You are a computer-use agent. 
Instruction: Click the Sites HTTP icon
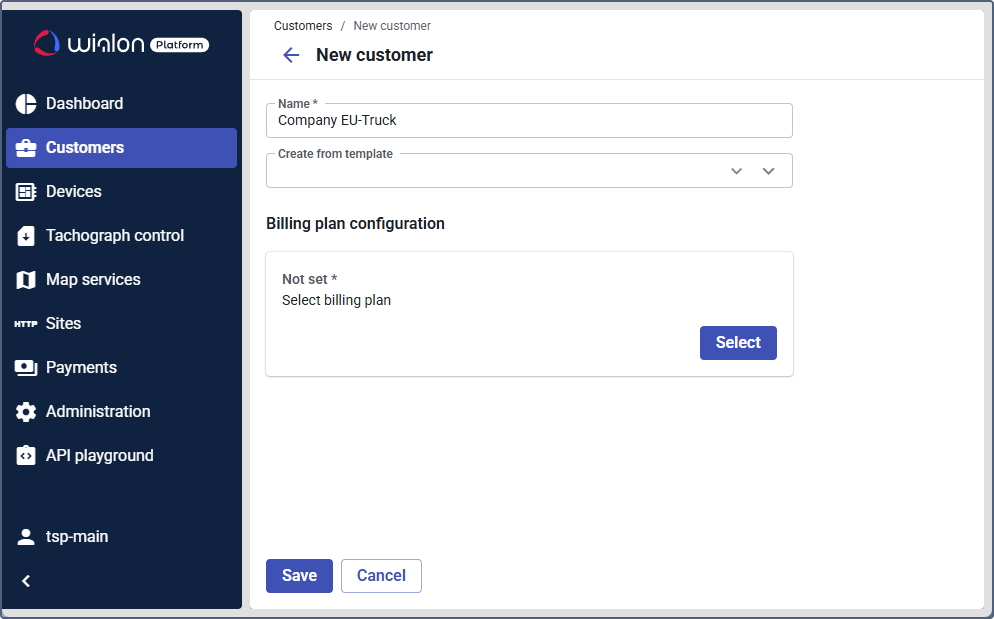(x=26, y=324)
